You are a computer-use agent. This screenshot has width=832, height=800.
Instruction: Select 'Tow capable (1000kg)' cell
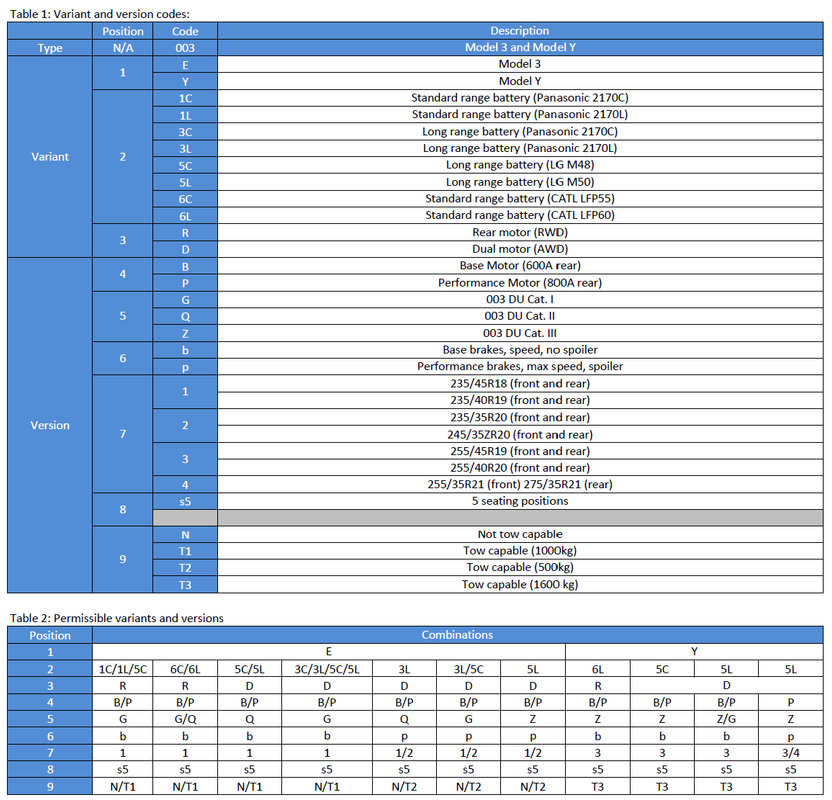pos(520,551)
